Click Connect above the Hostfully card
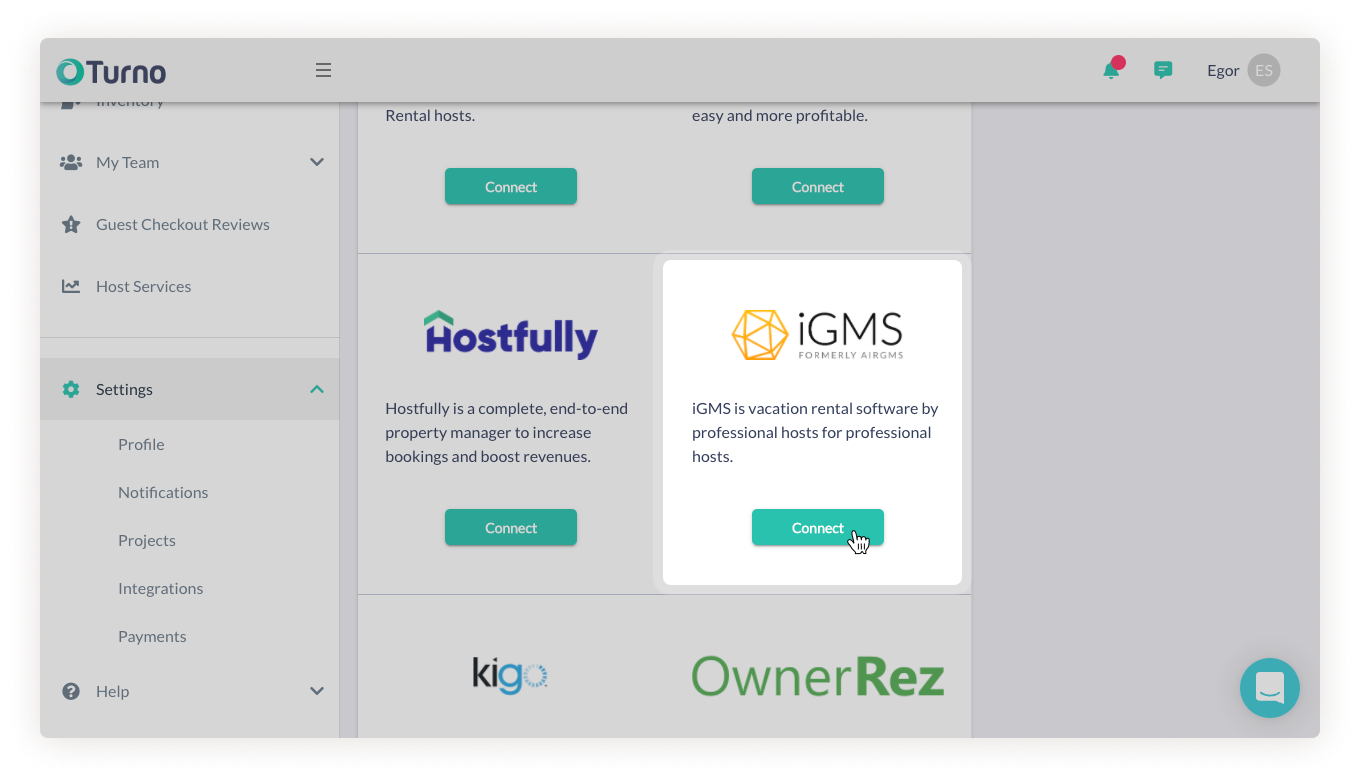The image size is (1360, 780). pyautogui.click(x=511, y=187)
